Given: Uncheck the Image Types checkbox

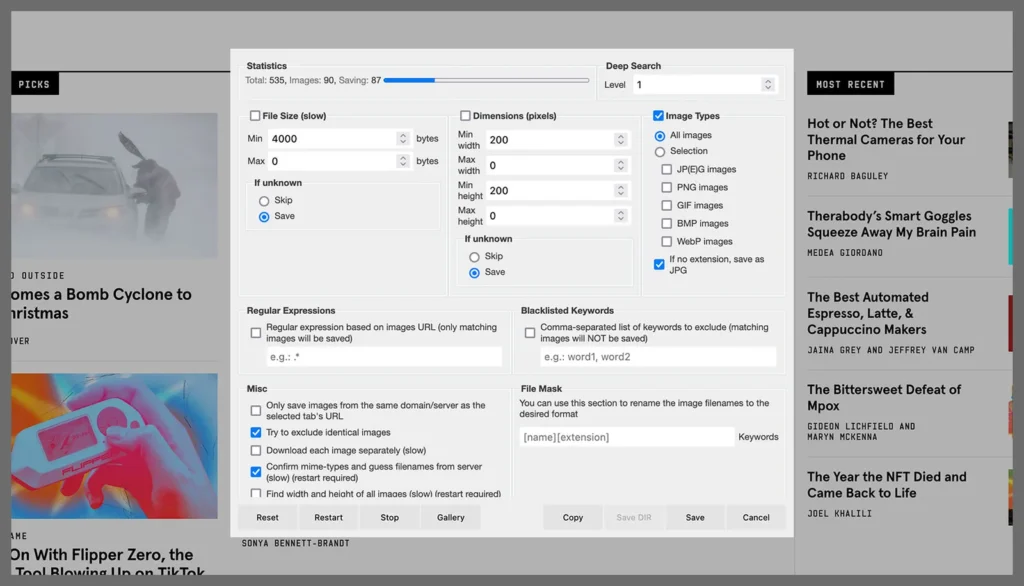Looking at the screenshot, I should click(x=658, y=116).
